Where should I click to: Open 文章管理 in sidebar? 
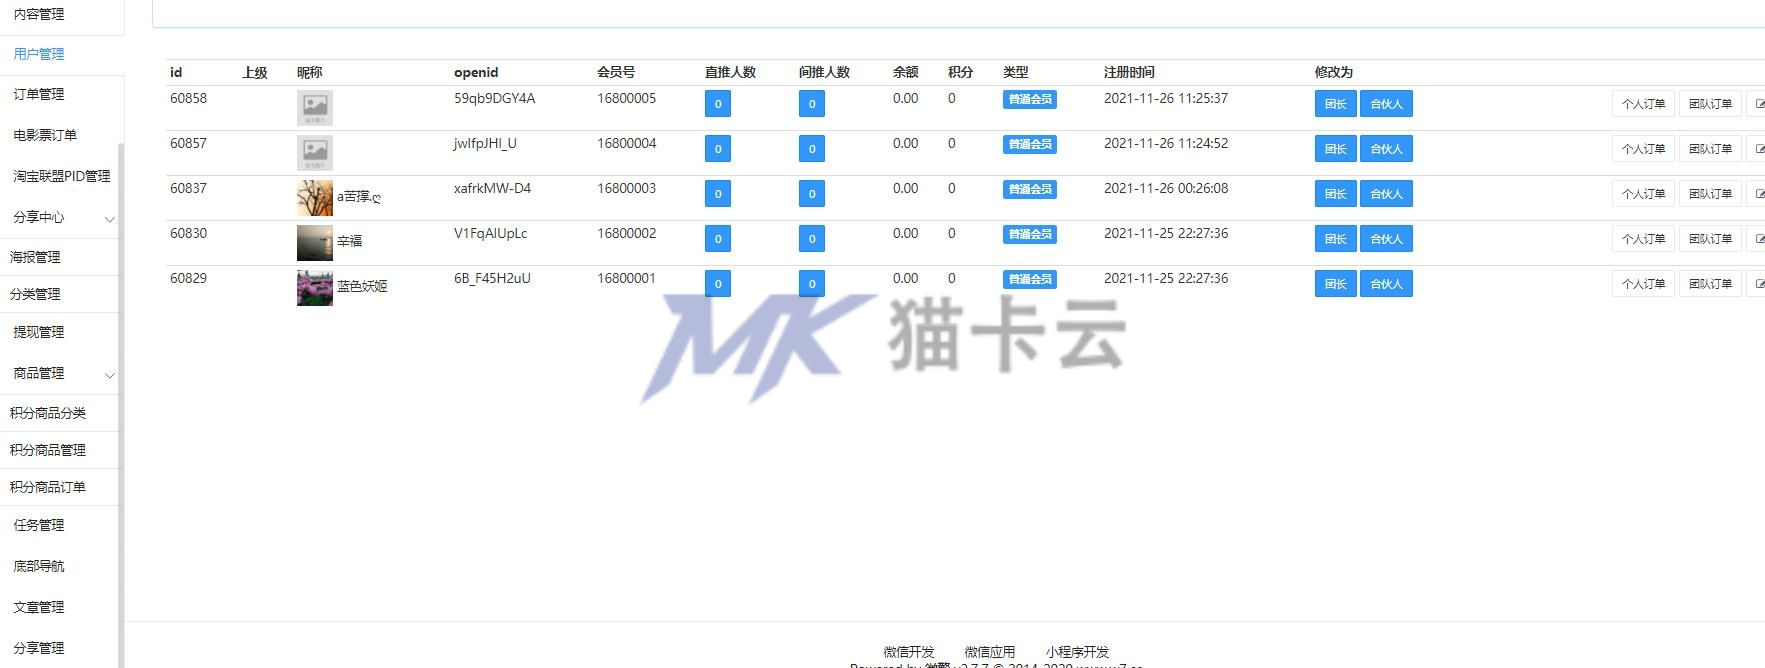39,607
